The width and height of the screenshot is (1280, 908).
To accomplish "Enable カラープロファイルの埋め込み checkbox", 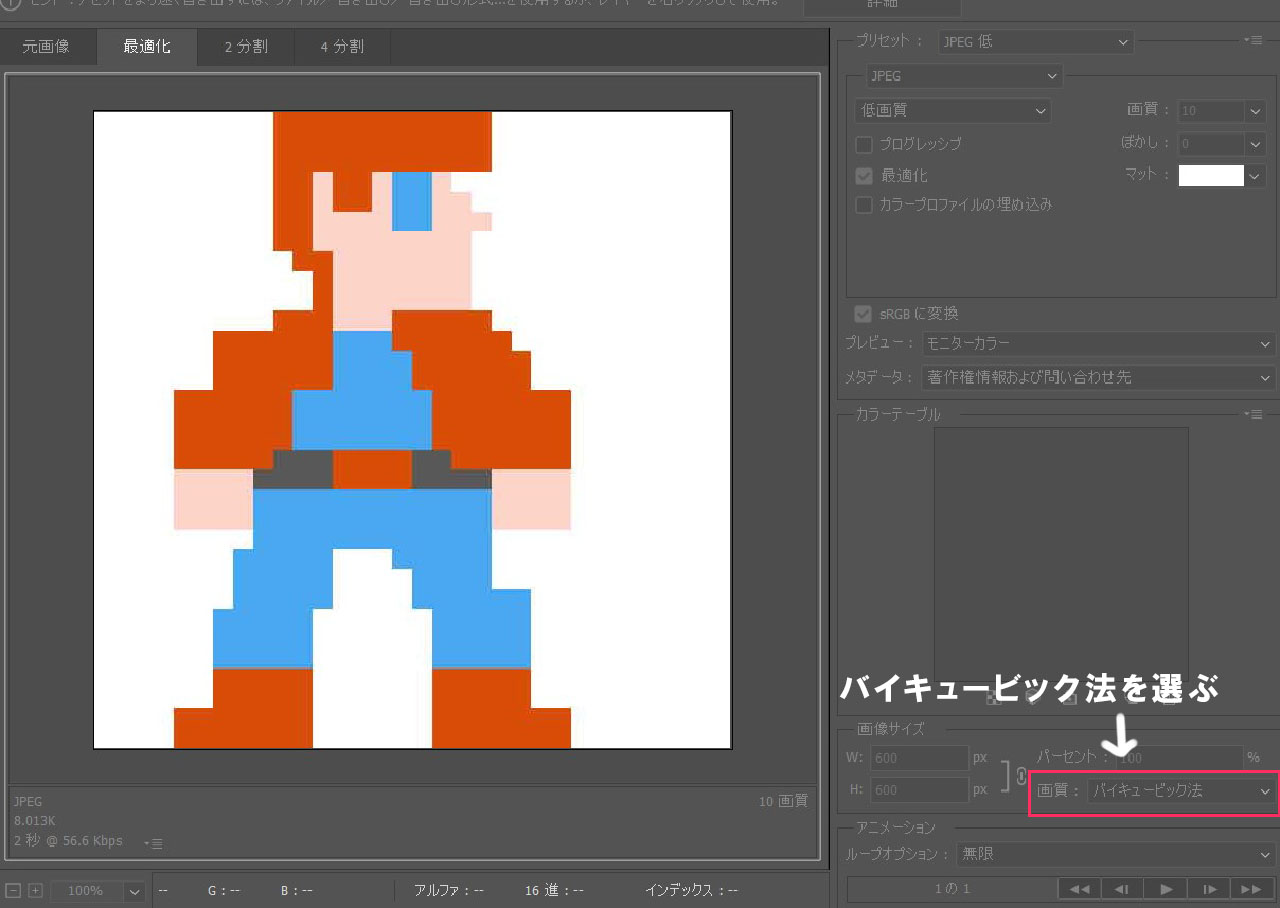I will tap(864, 205).
